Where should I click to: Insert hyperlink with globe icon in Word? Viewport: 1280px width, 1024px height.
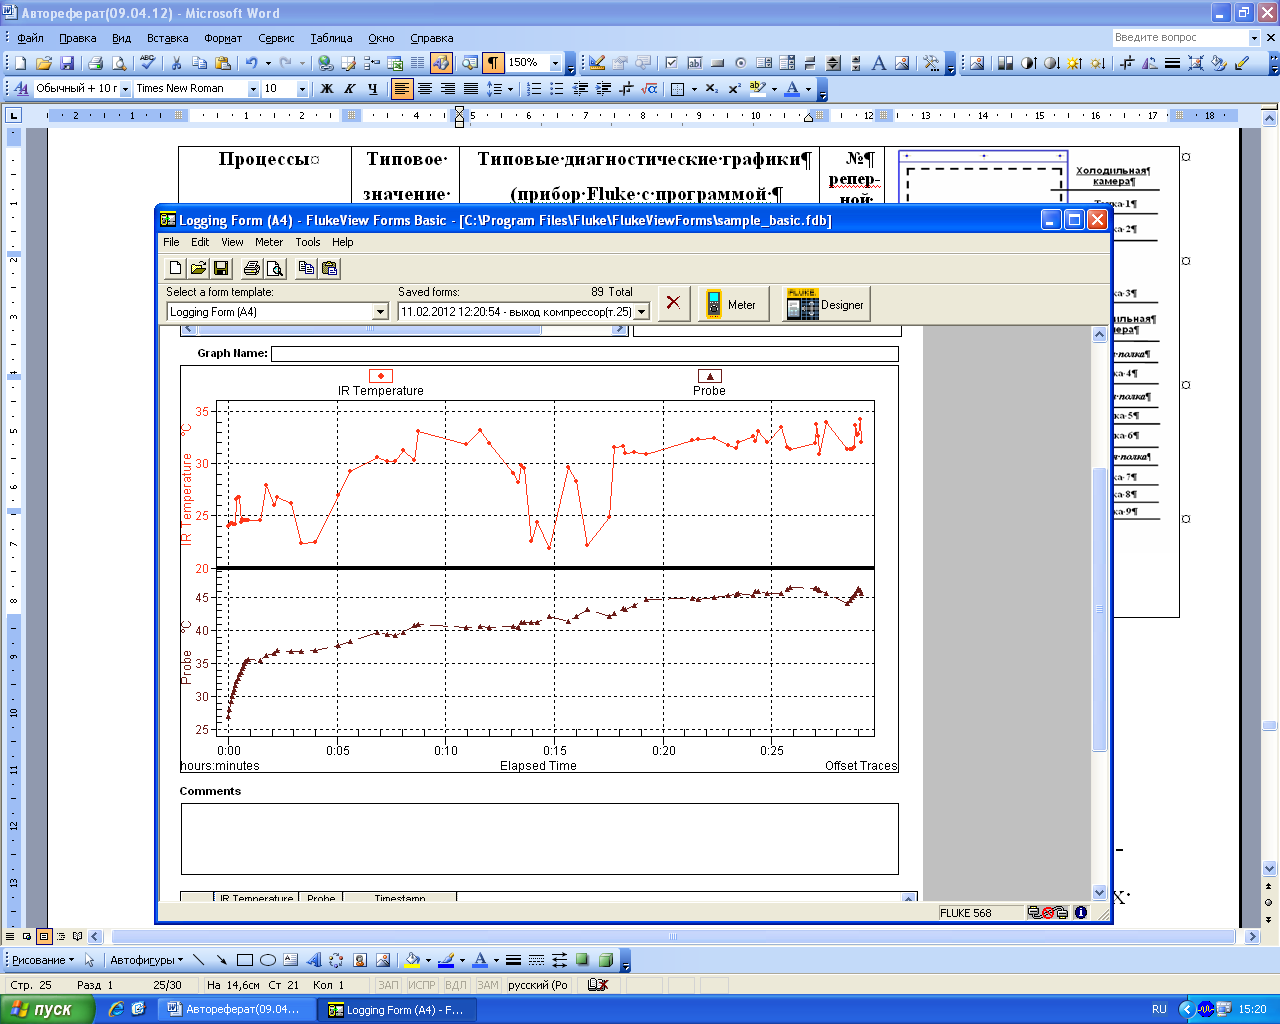(x=325, y=63)
